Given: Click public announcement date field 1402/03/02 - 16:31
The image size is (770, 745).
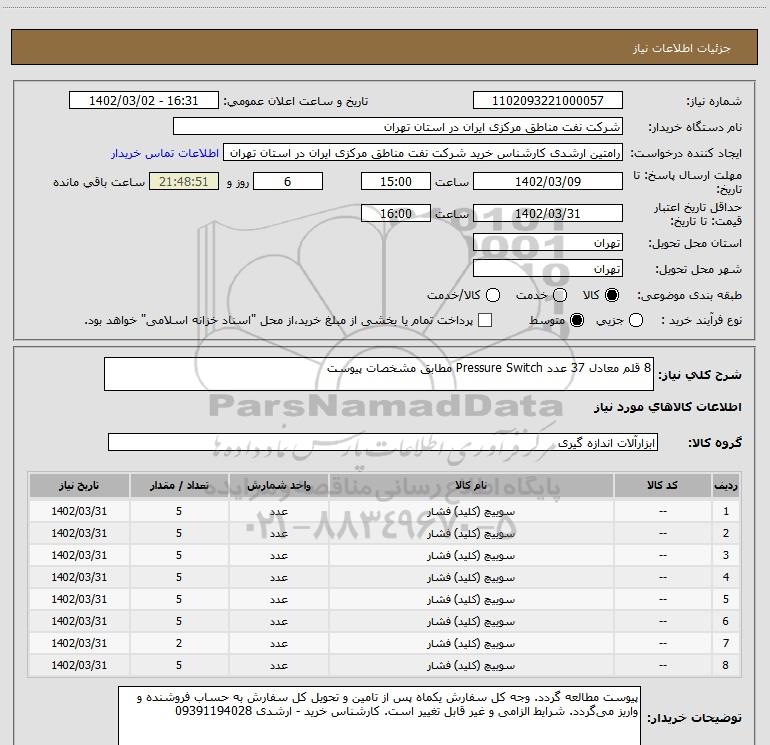Looking at the screenshot, I should [143, 101].
